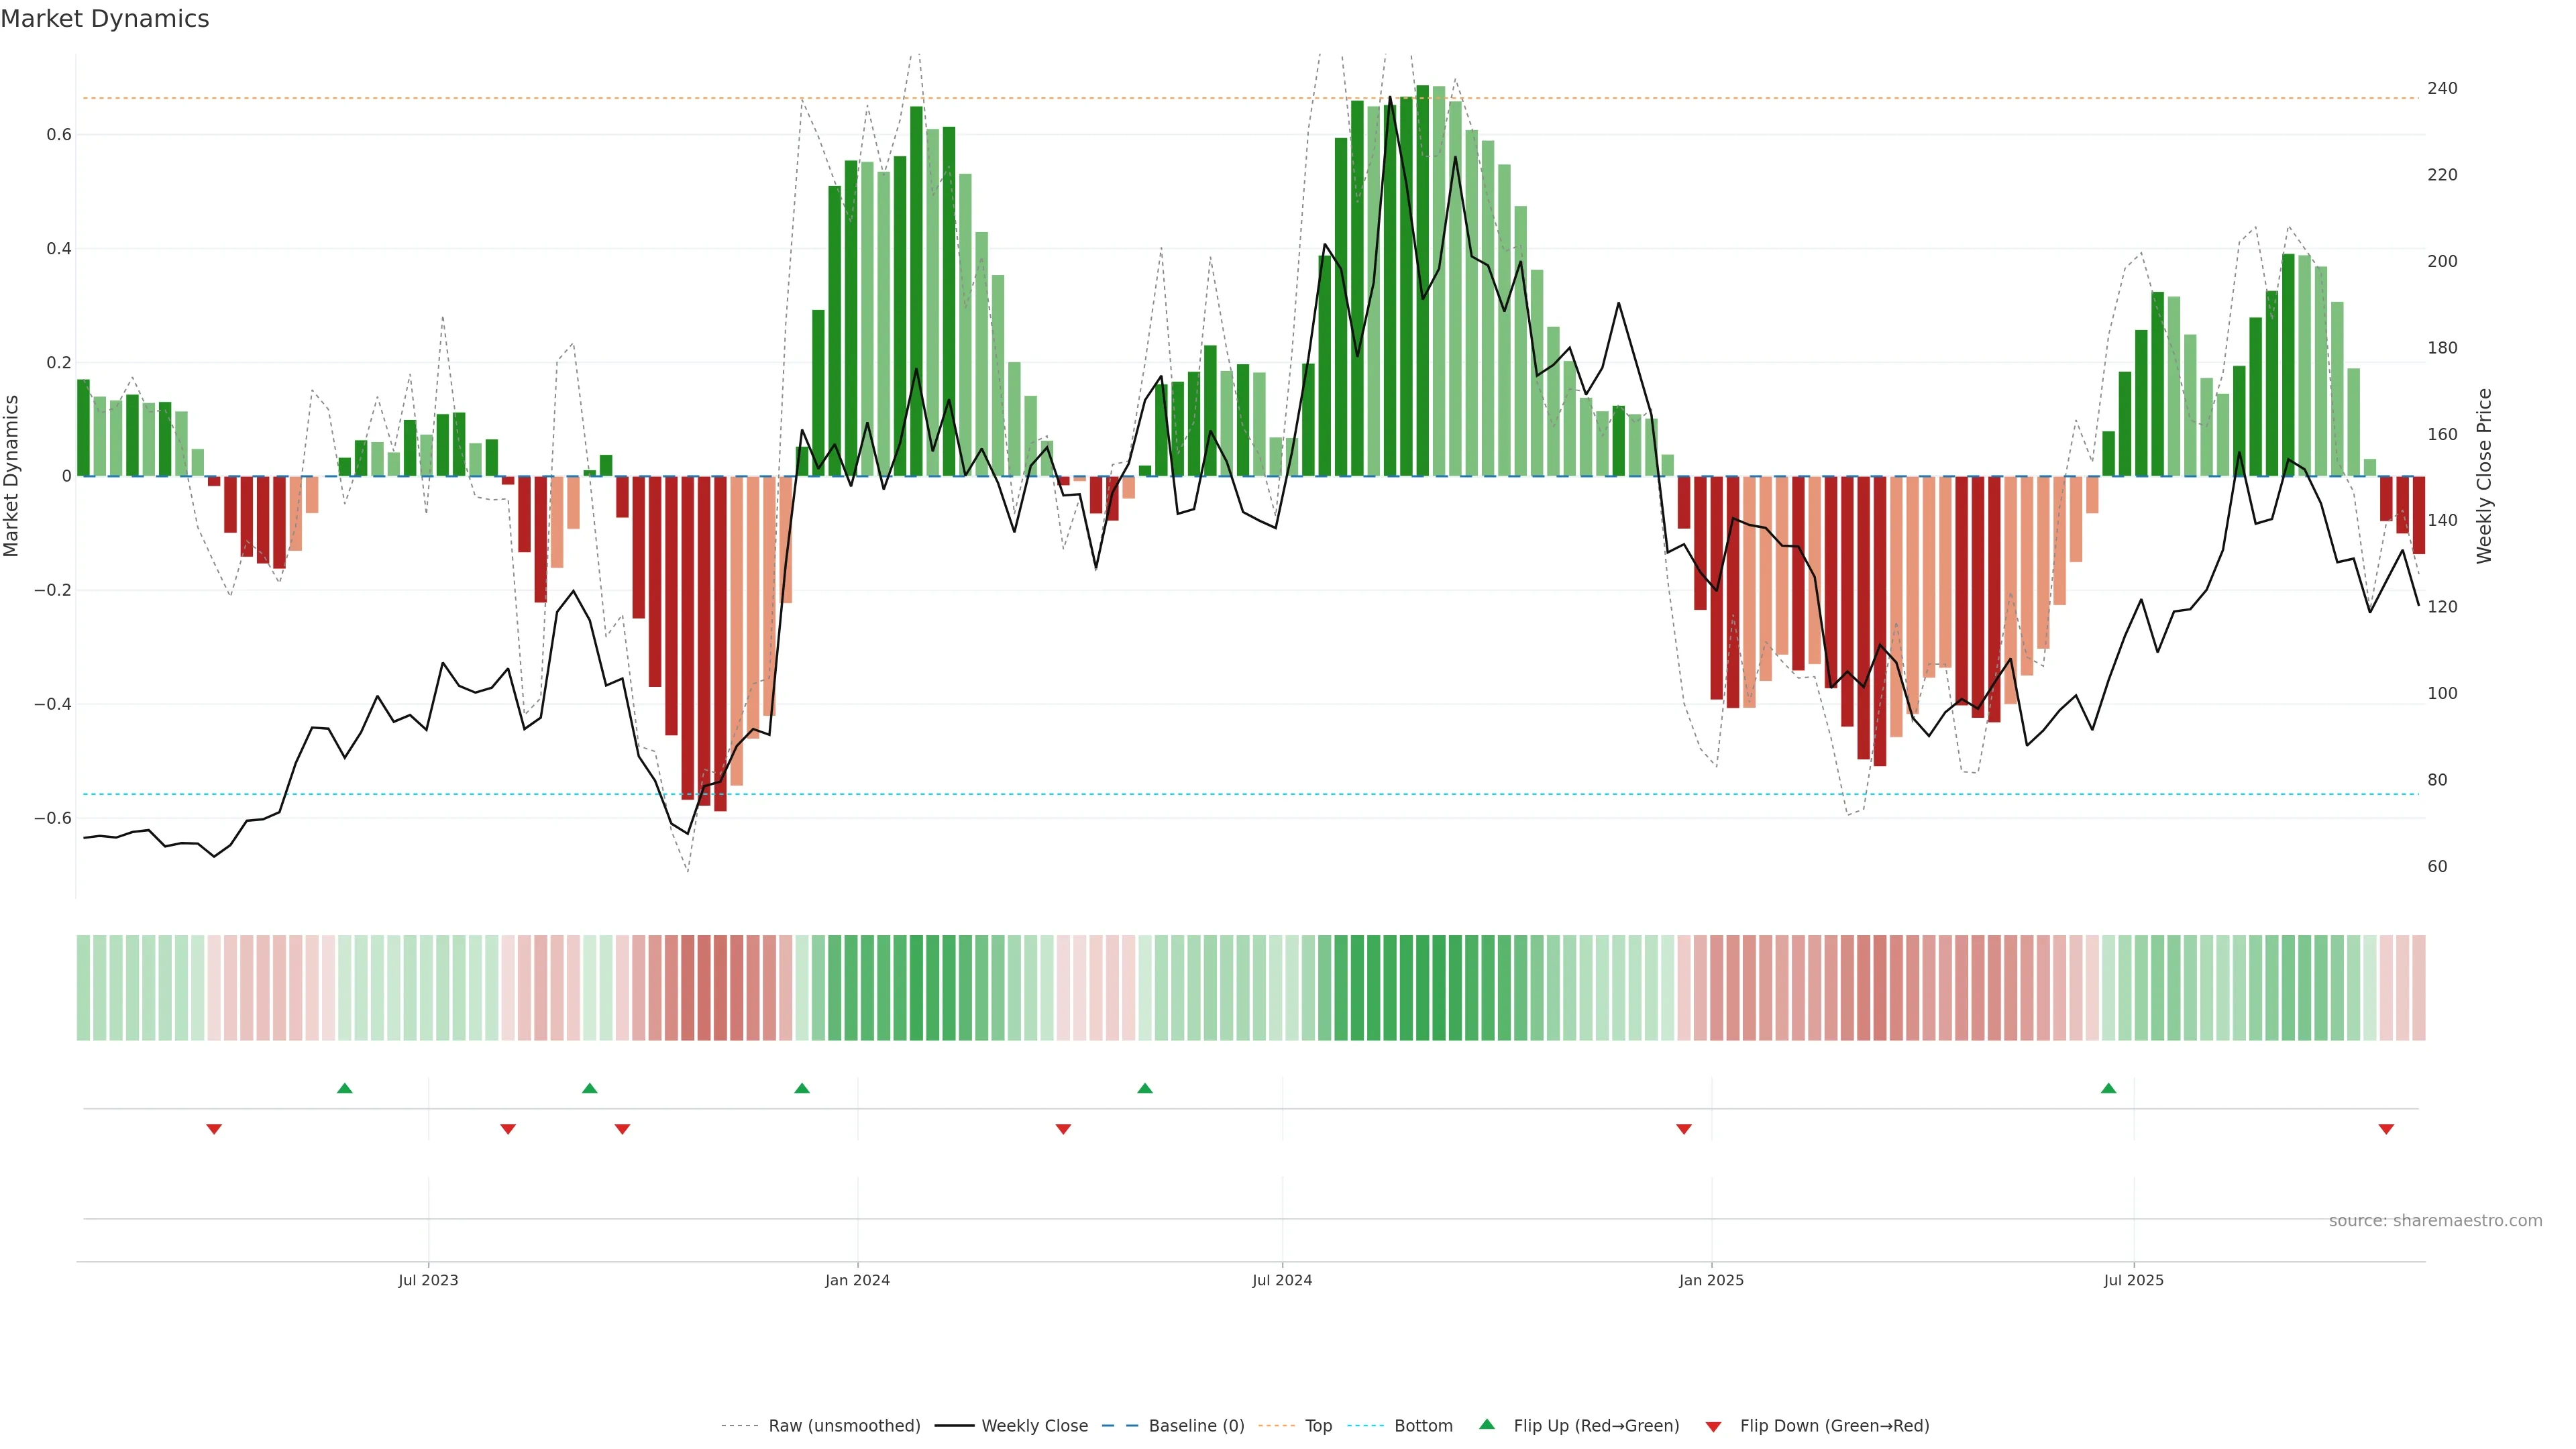Click the flip-up triangle near Jul 2025

(2108, 1088)
